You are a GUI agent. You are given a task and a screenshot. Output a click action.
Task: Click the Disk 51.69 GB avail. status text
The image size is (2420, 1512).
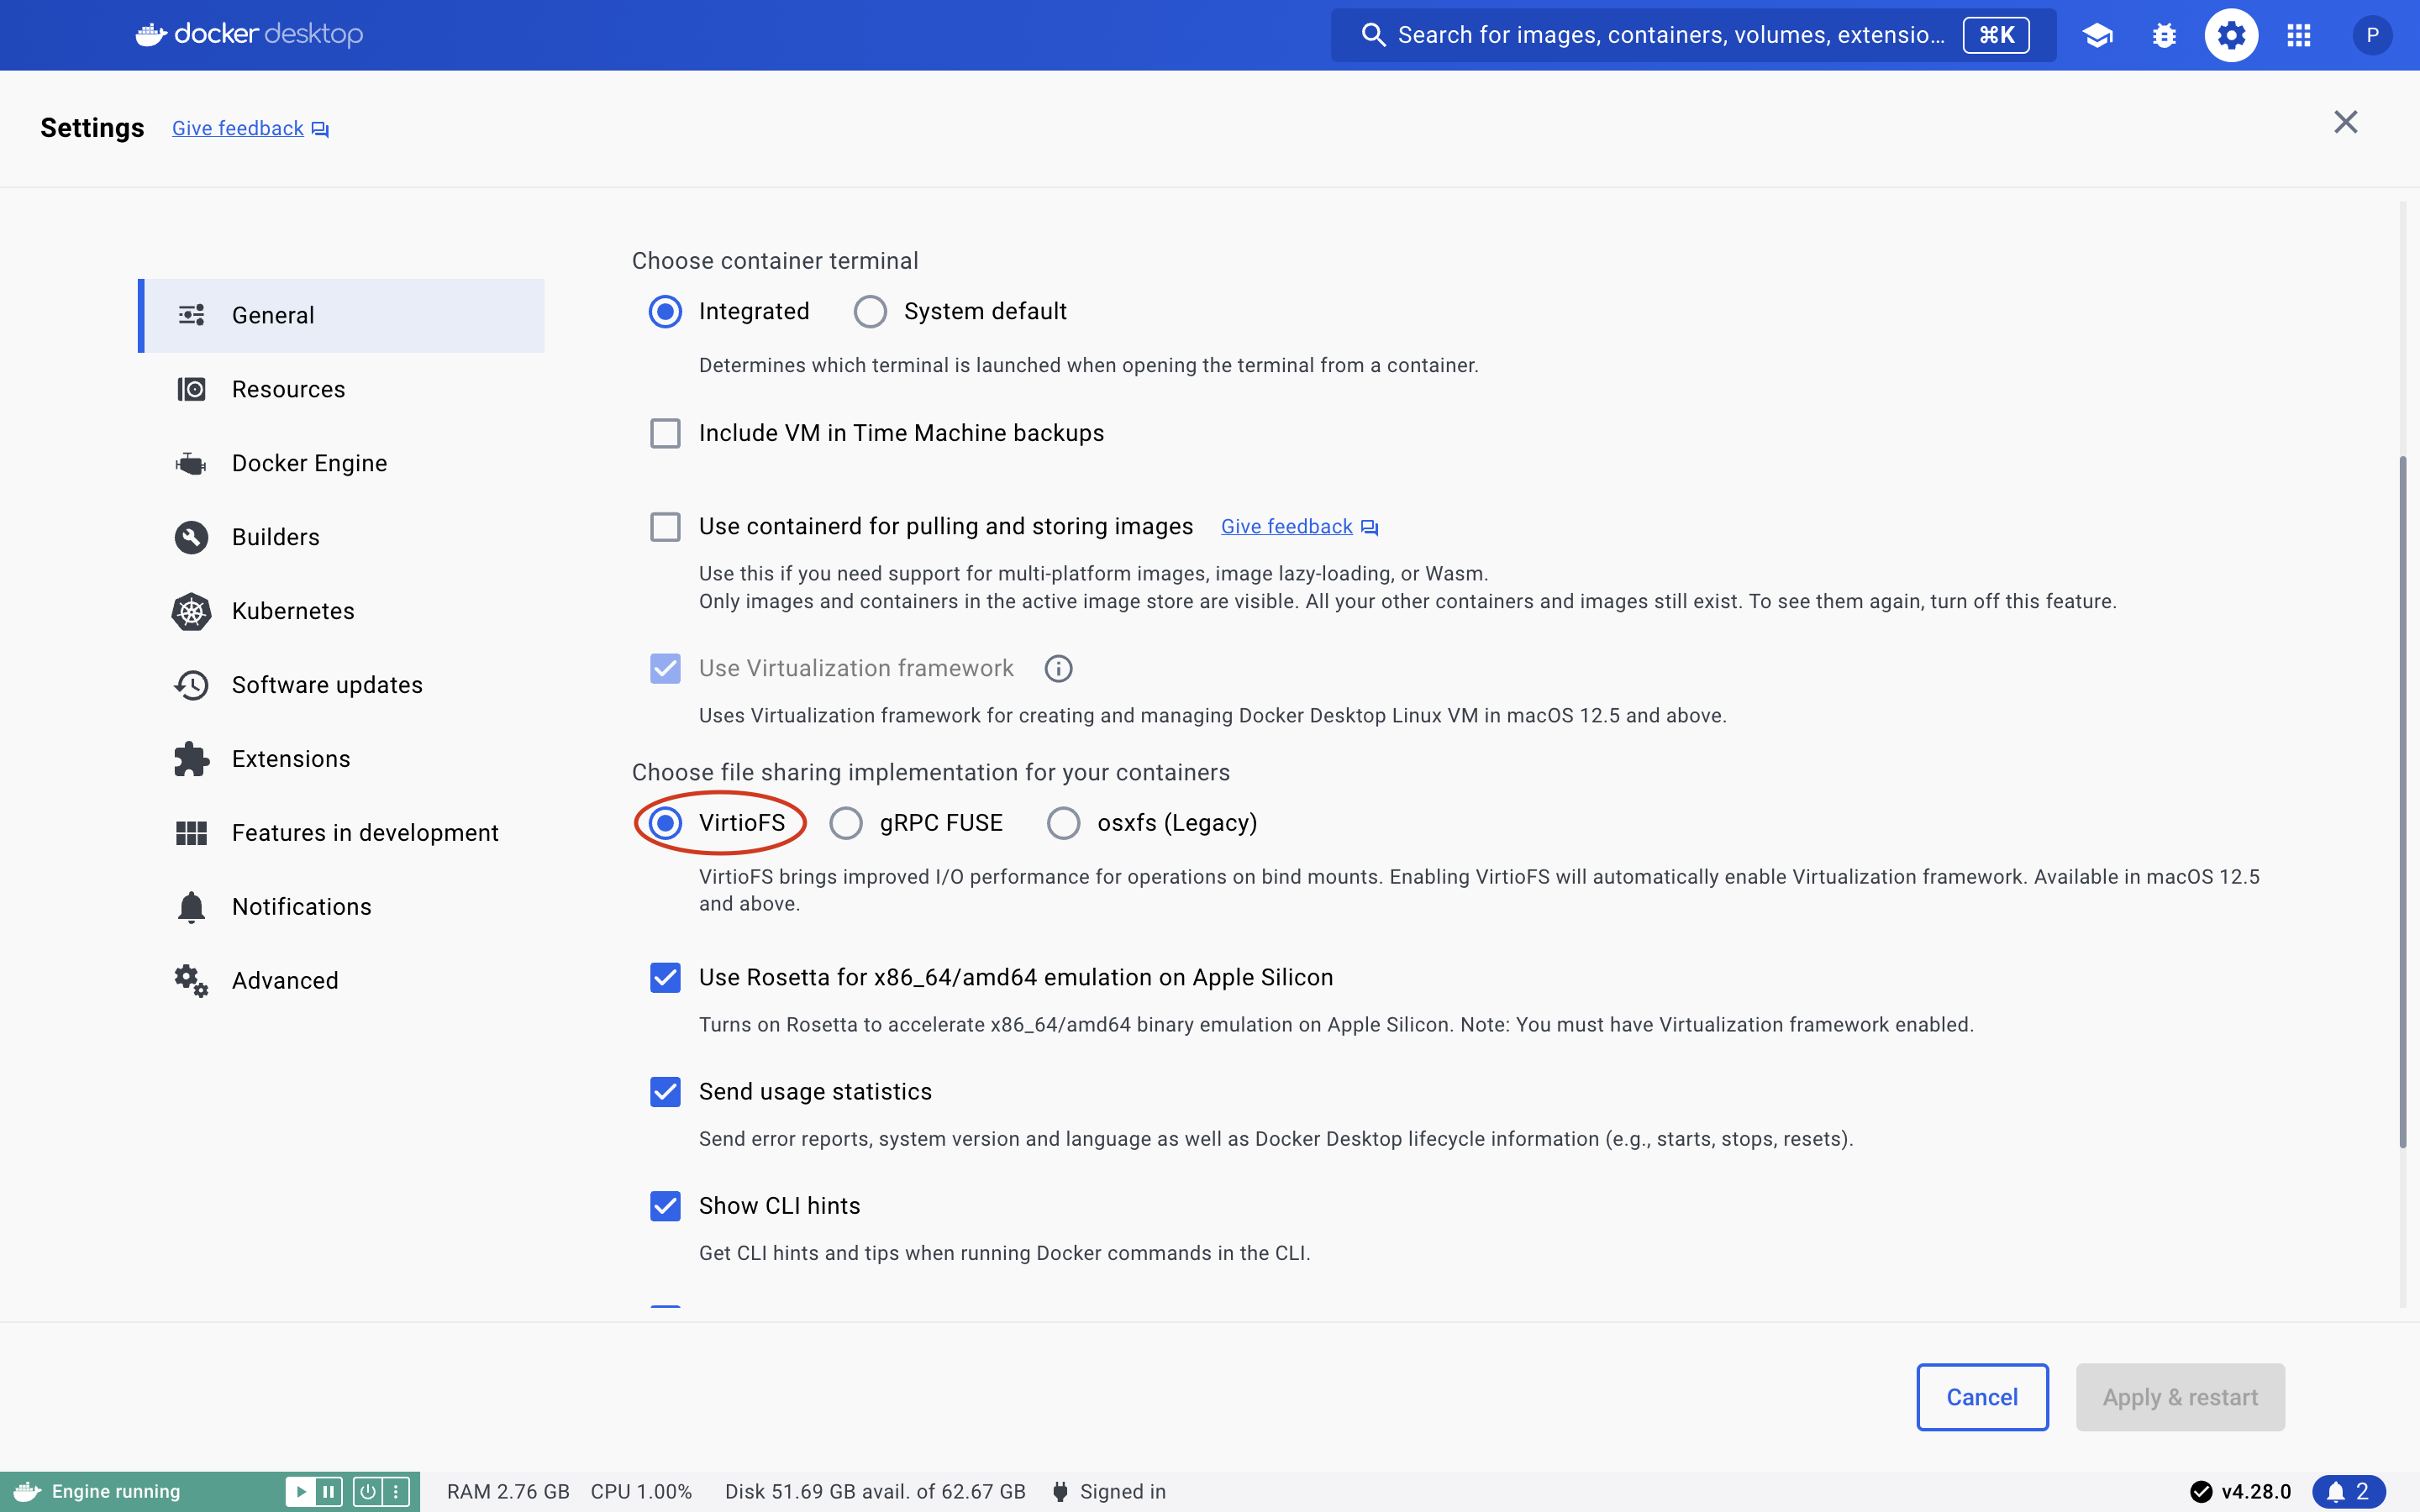click(875, 1491)
